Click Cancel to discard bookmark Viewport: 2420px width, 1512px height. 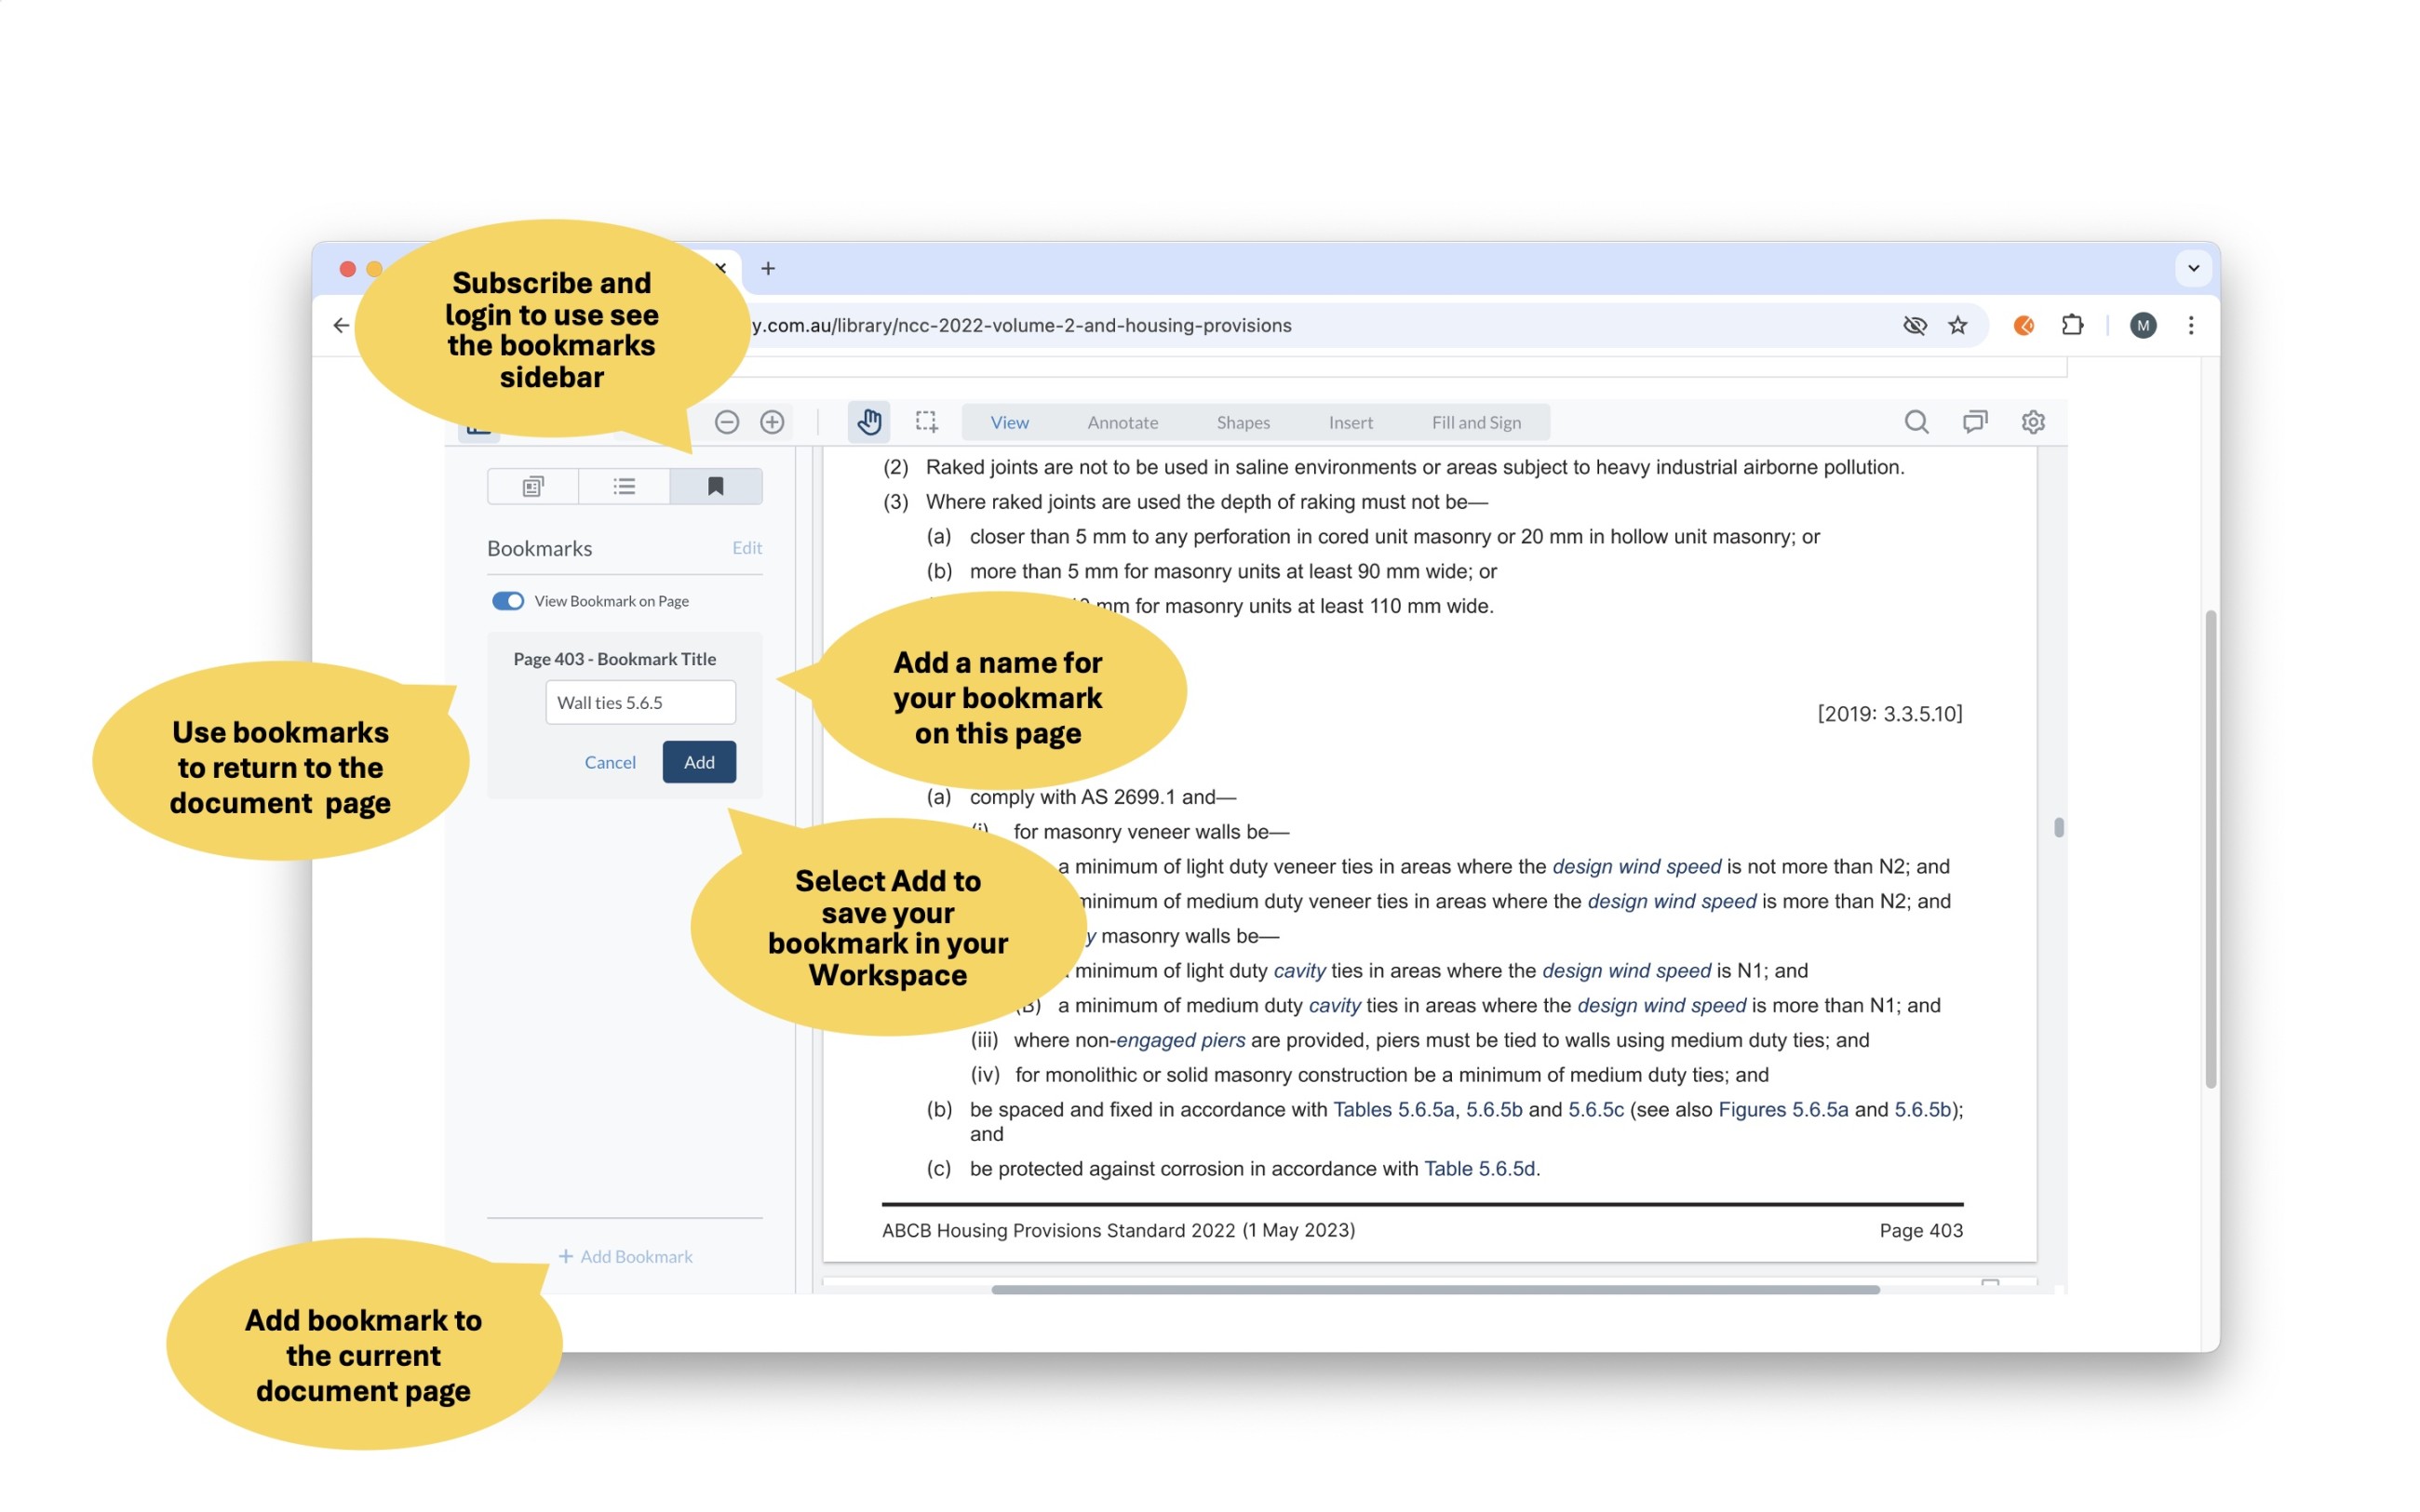(610, 763)
